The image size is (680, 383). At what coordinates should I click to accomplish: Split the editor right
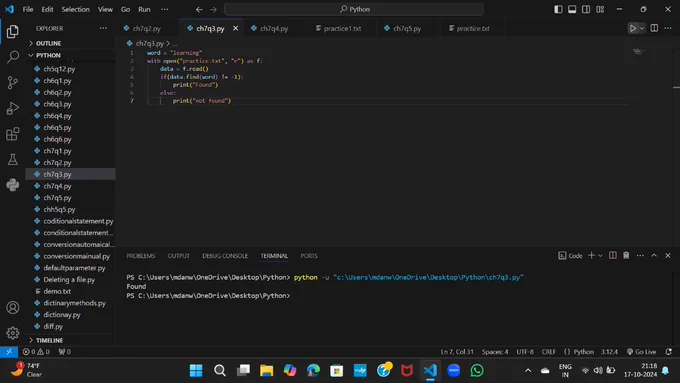(654, 29)
